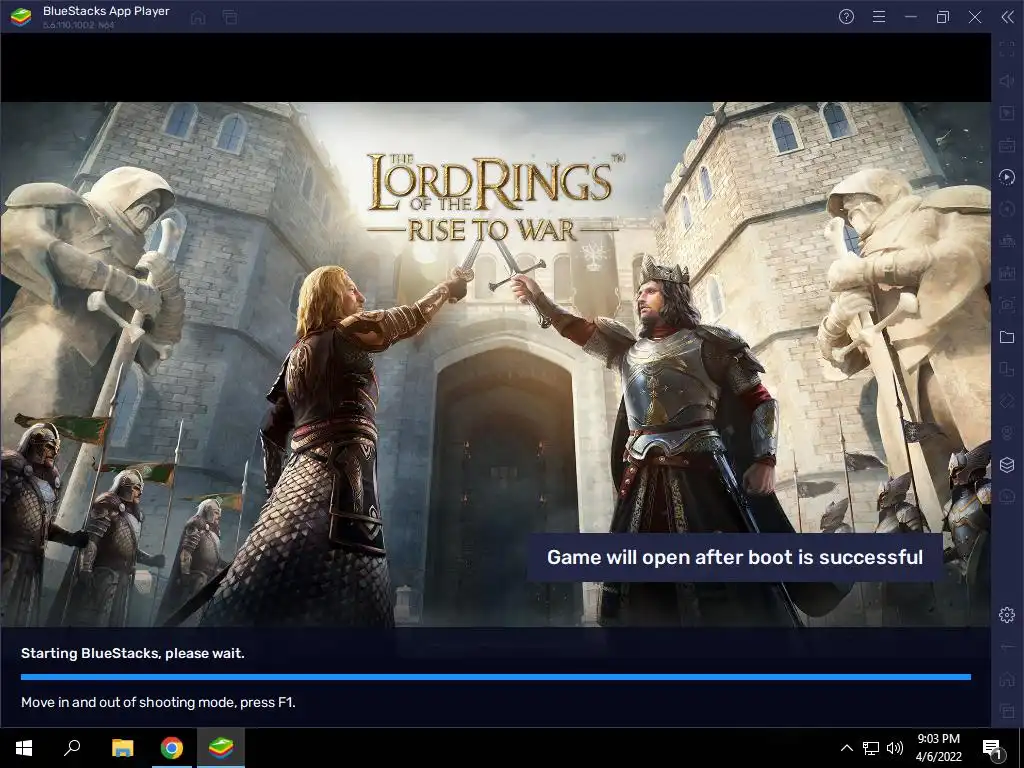Click the dimmed circular sync icon below macro icon
This screenshot has height=768, width=1024.
pyautogui.click(x=1007, y=209)
